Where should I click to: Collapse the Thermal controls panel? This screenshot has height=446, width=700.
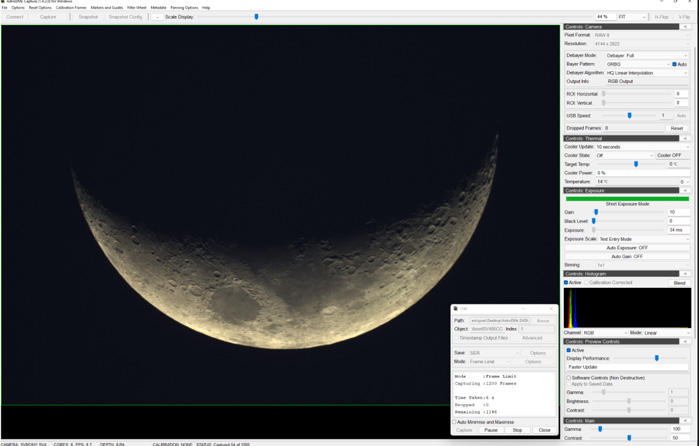[685, 138]
